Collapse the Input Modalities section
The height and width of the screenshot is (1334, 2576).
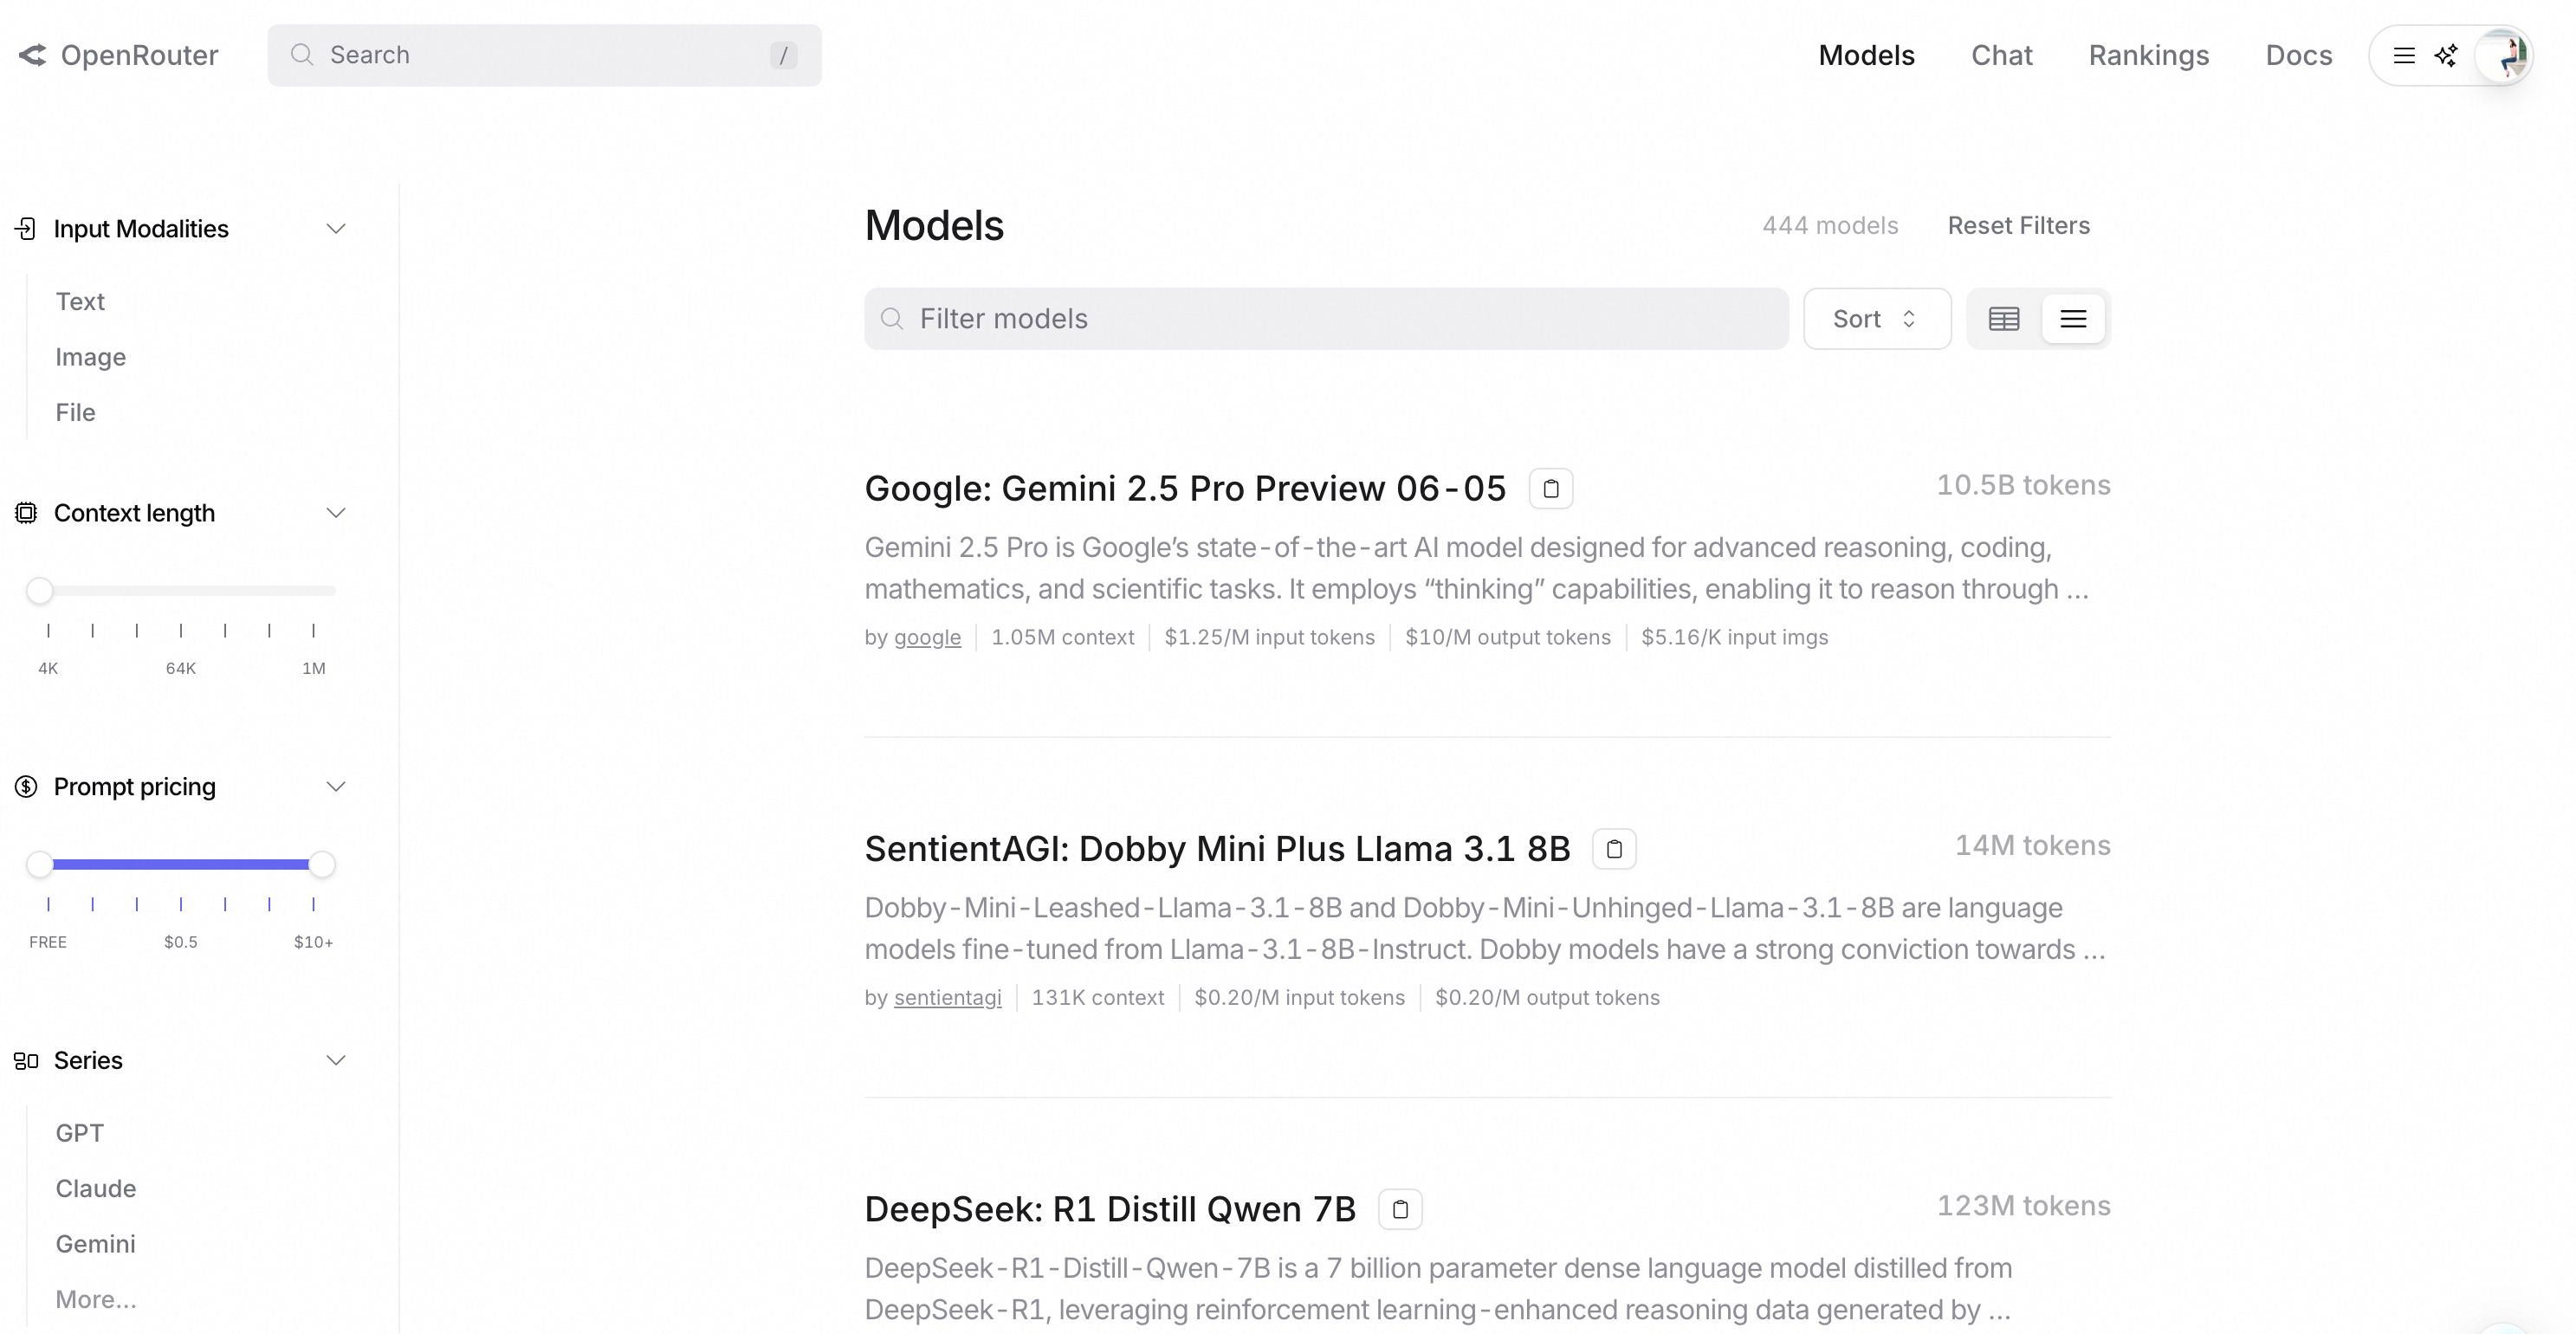click(x=336, y=229)
